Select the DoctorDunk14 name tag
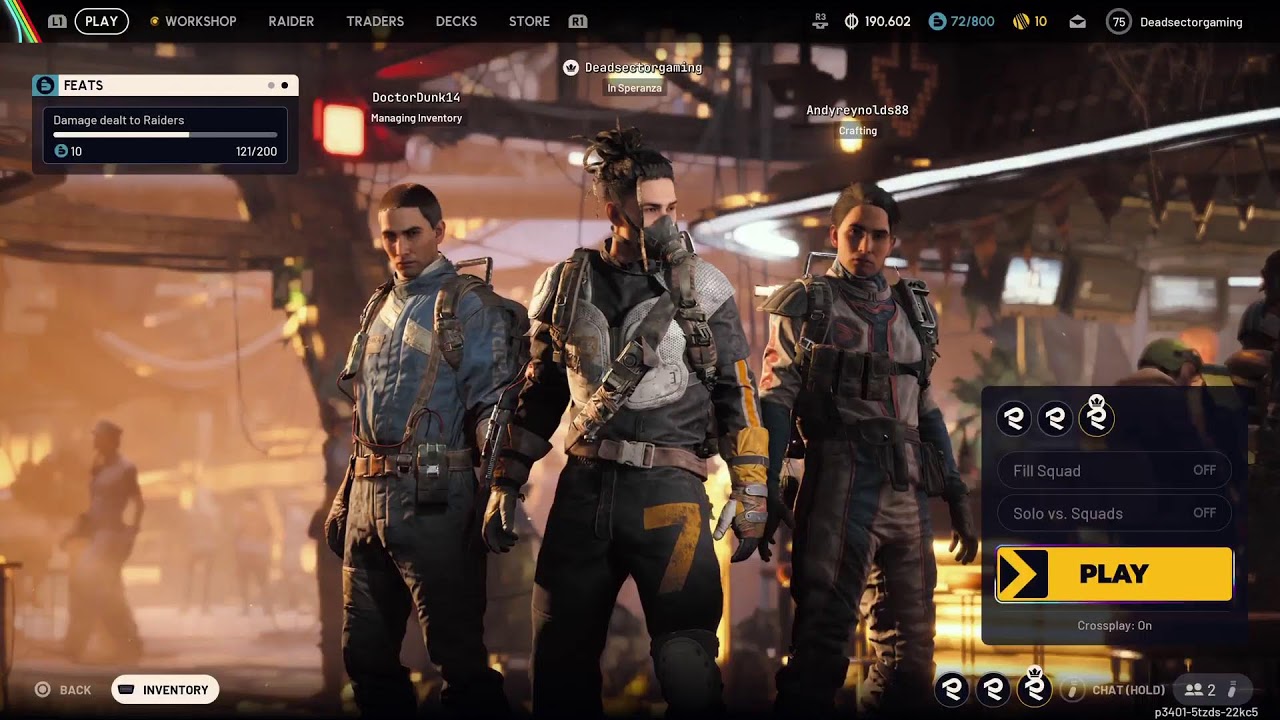 click(416, 97)
